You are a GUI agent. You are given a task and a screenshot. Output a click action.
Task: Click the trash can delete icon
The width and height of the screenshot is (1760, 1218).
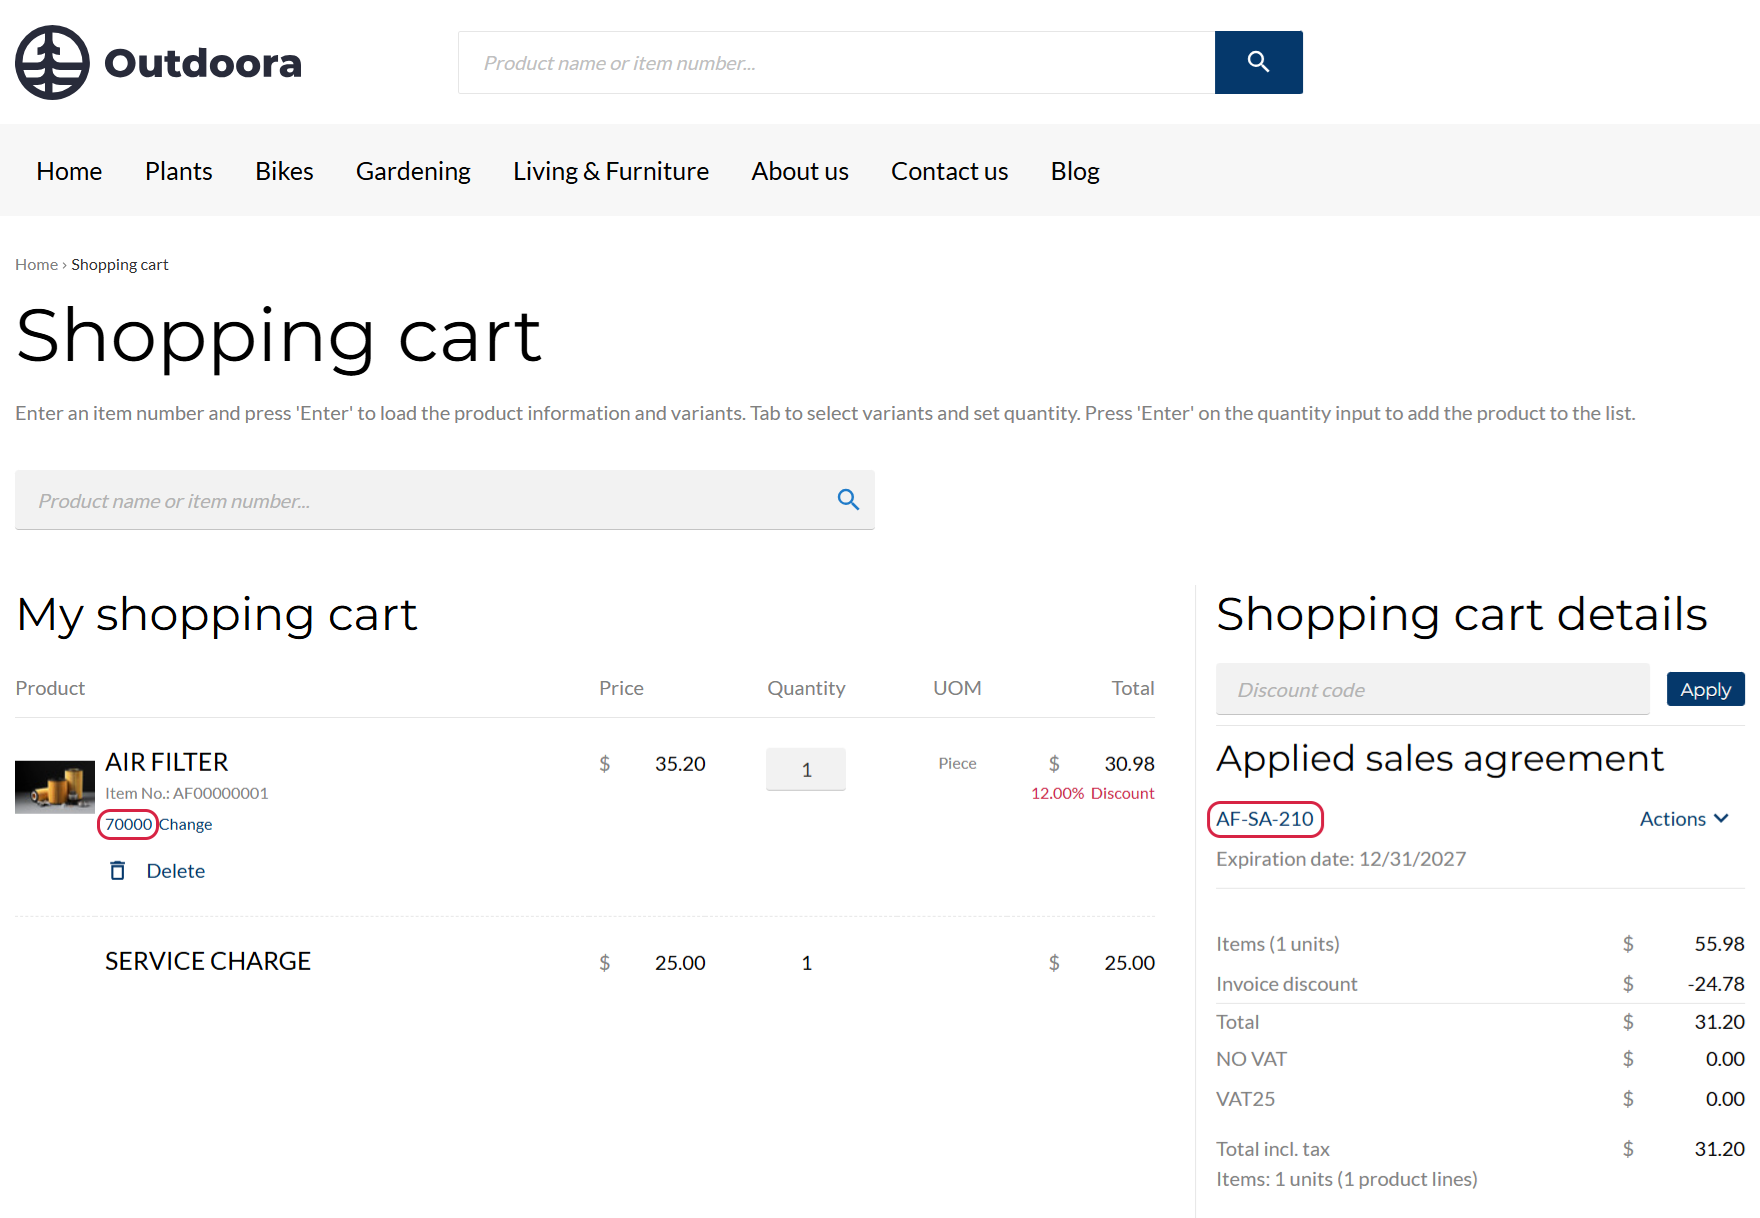pos(118,871)
